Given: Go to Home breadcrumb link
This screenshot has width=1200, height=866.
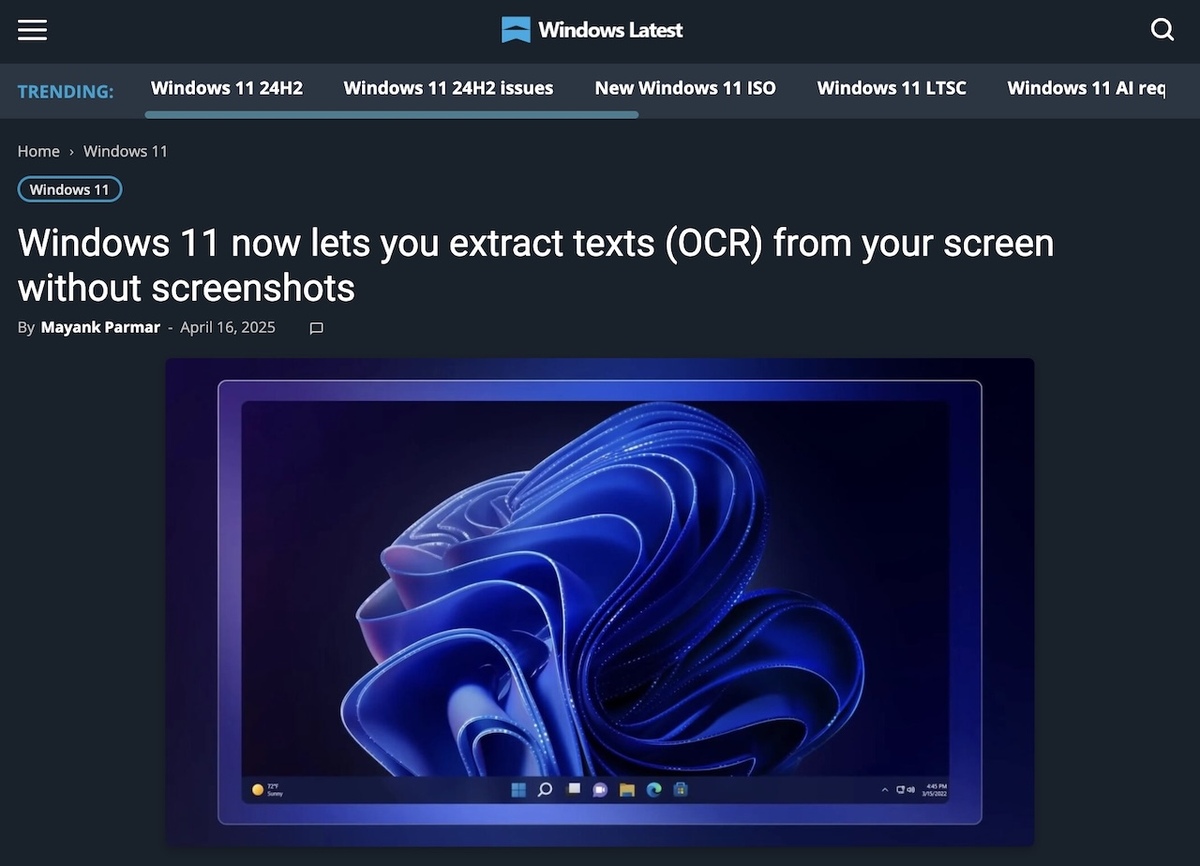Looking at the screenshot, I should click(x=38, y=151).
